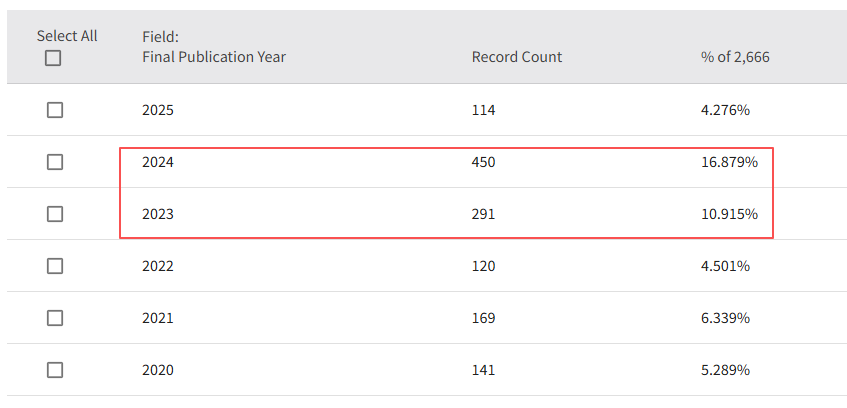Viewport: 847px width, 408px height.
Task: Tick the checkbox for year 2025
Action: pos(55,110)
